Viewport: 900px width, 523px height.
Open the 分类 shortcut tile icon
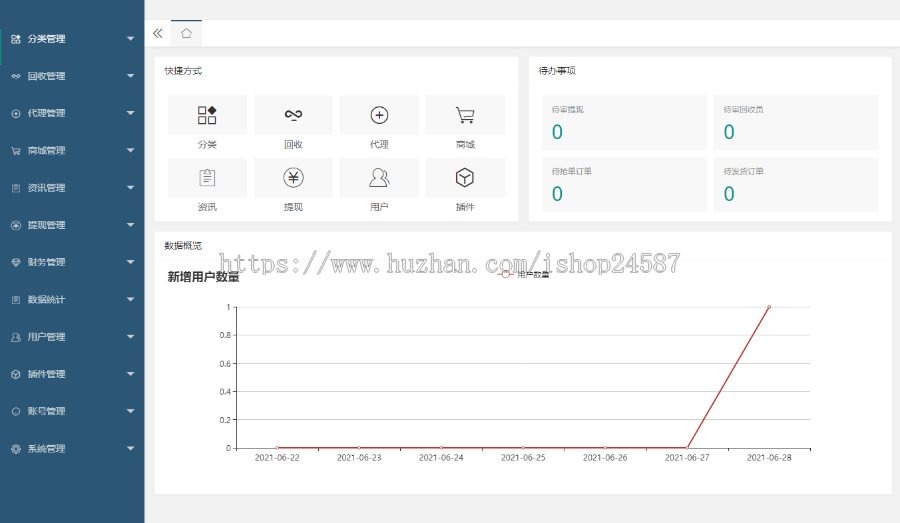207,115
